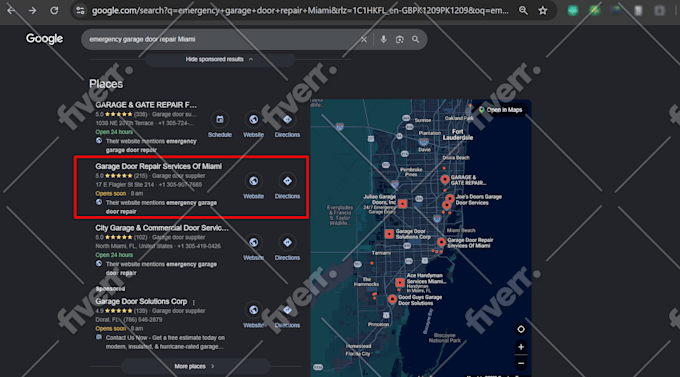Open the Google logo homepage link
680x377 pixels.
coord(44,39)
